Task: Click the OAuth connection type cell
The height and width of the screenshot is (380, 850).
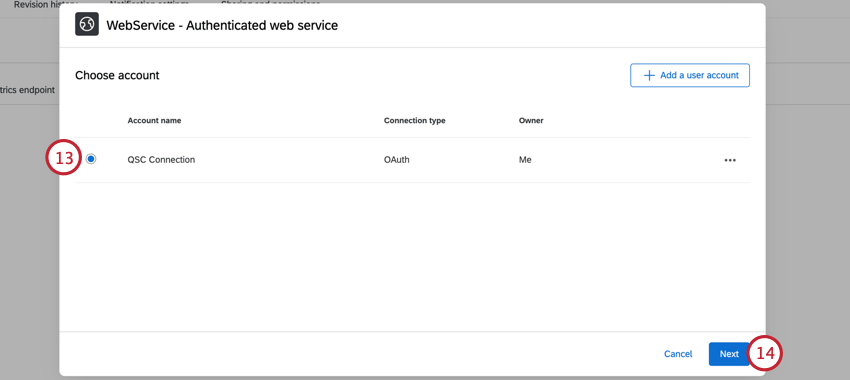Action: pos(397,160)
